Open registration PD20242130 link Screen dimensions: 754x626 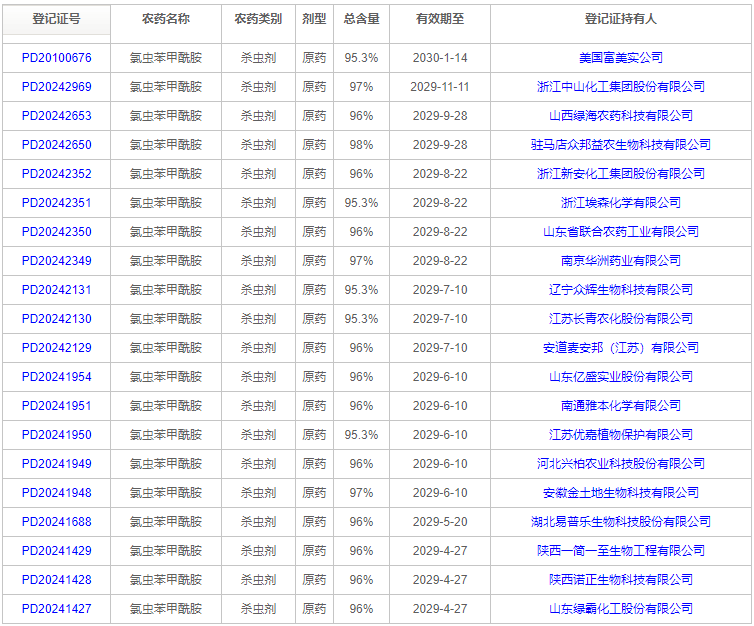pos(57,319)
